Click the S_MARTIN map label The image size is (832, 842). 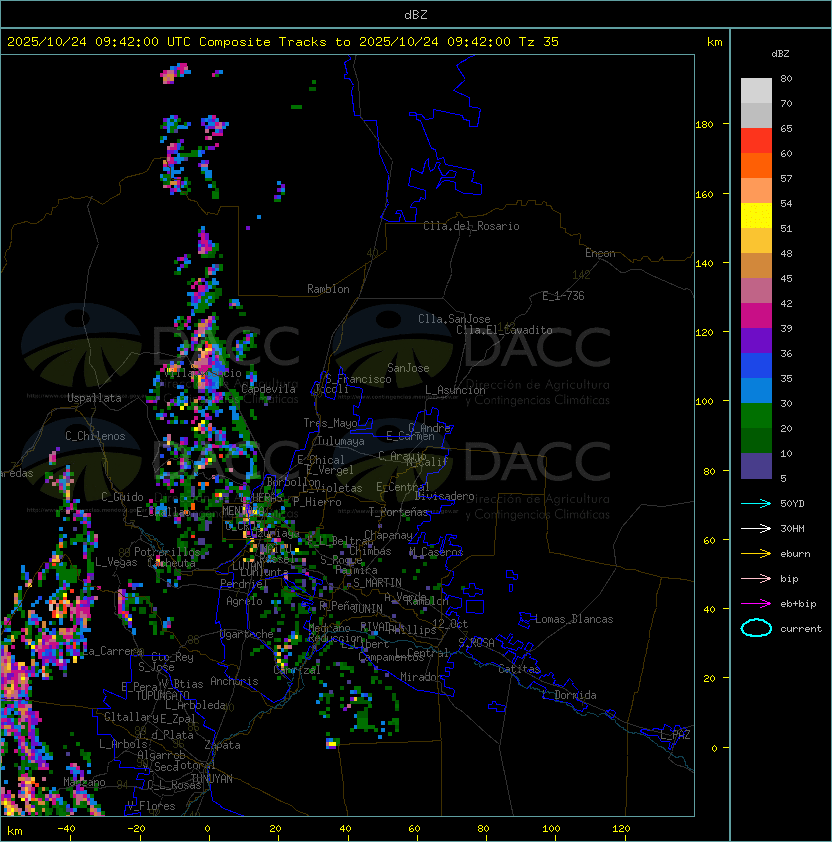point(377,583)
